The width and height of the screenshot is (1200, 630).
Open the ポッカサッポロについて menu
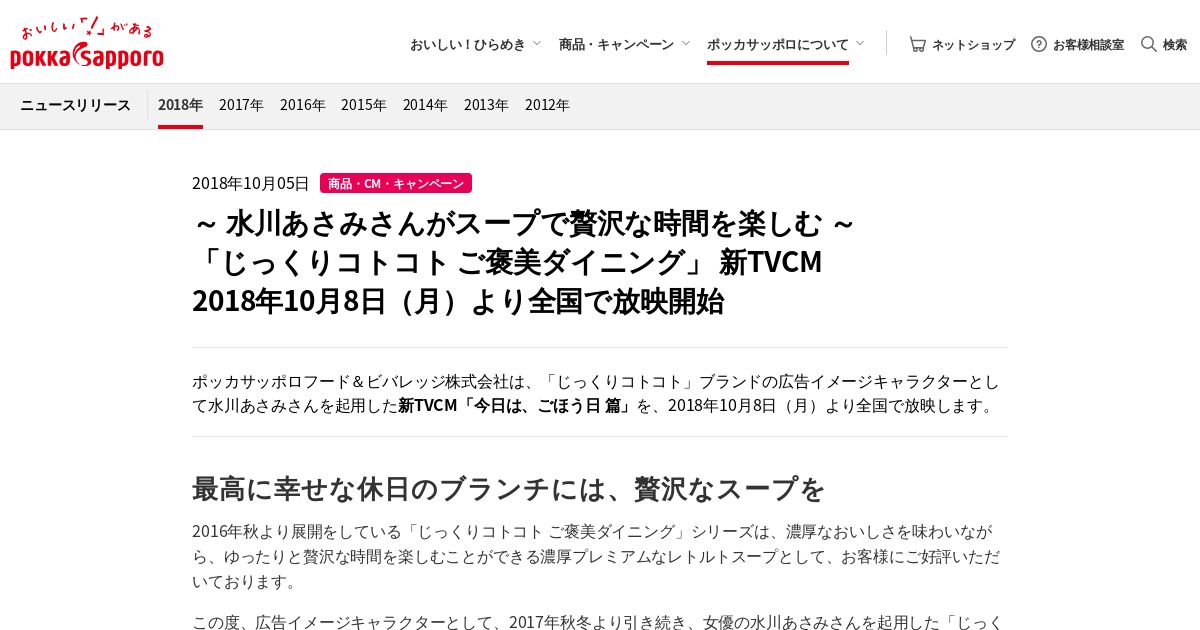(778, 44)
